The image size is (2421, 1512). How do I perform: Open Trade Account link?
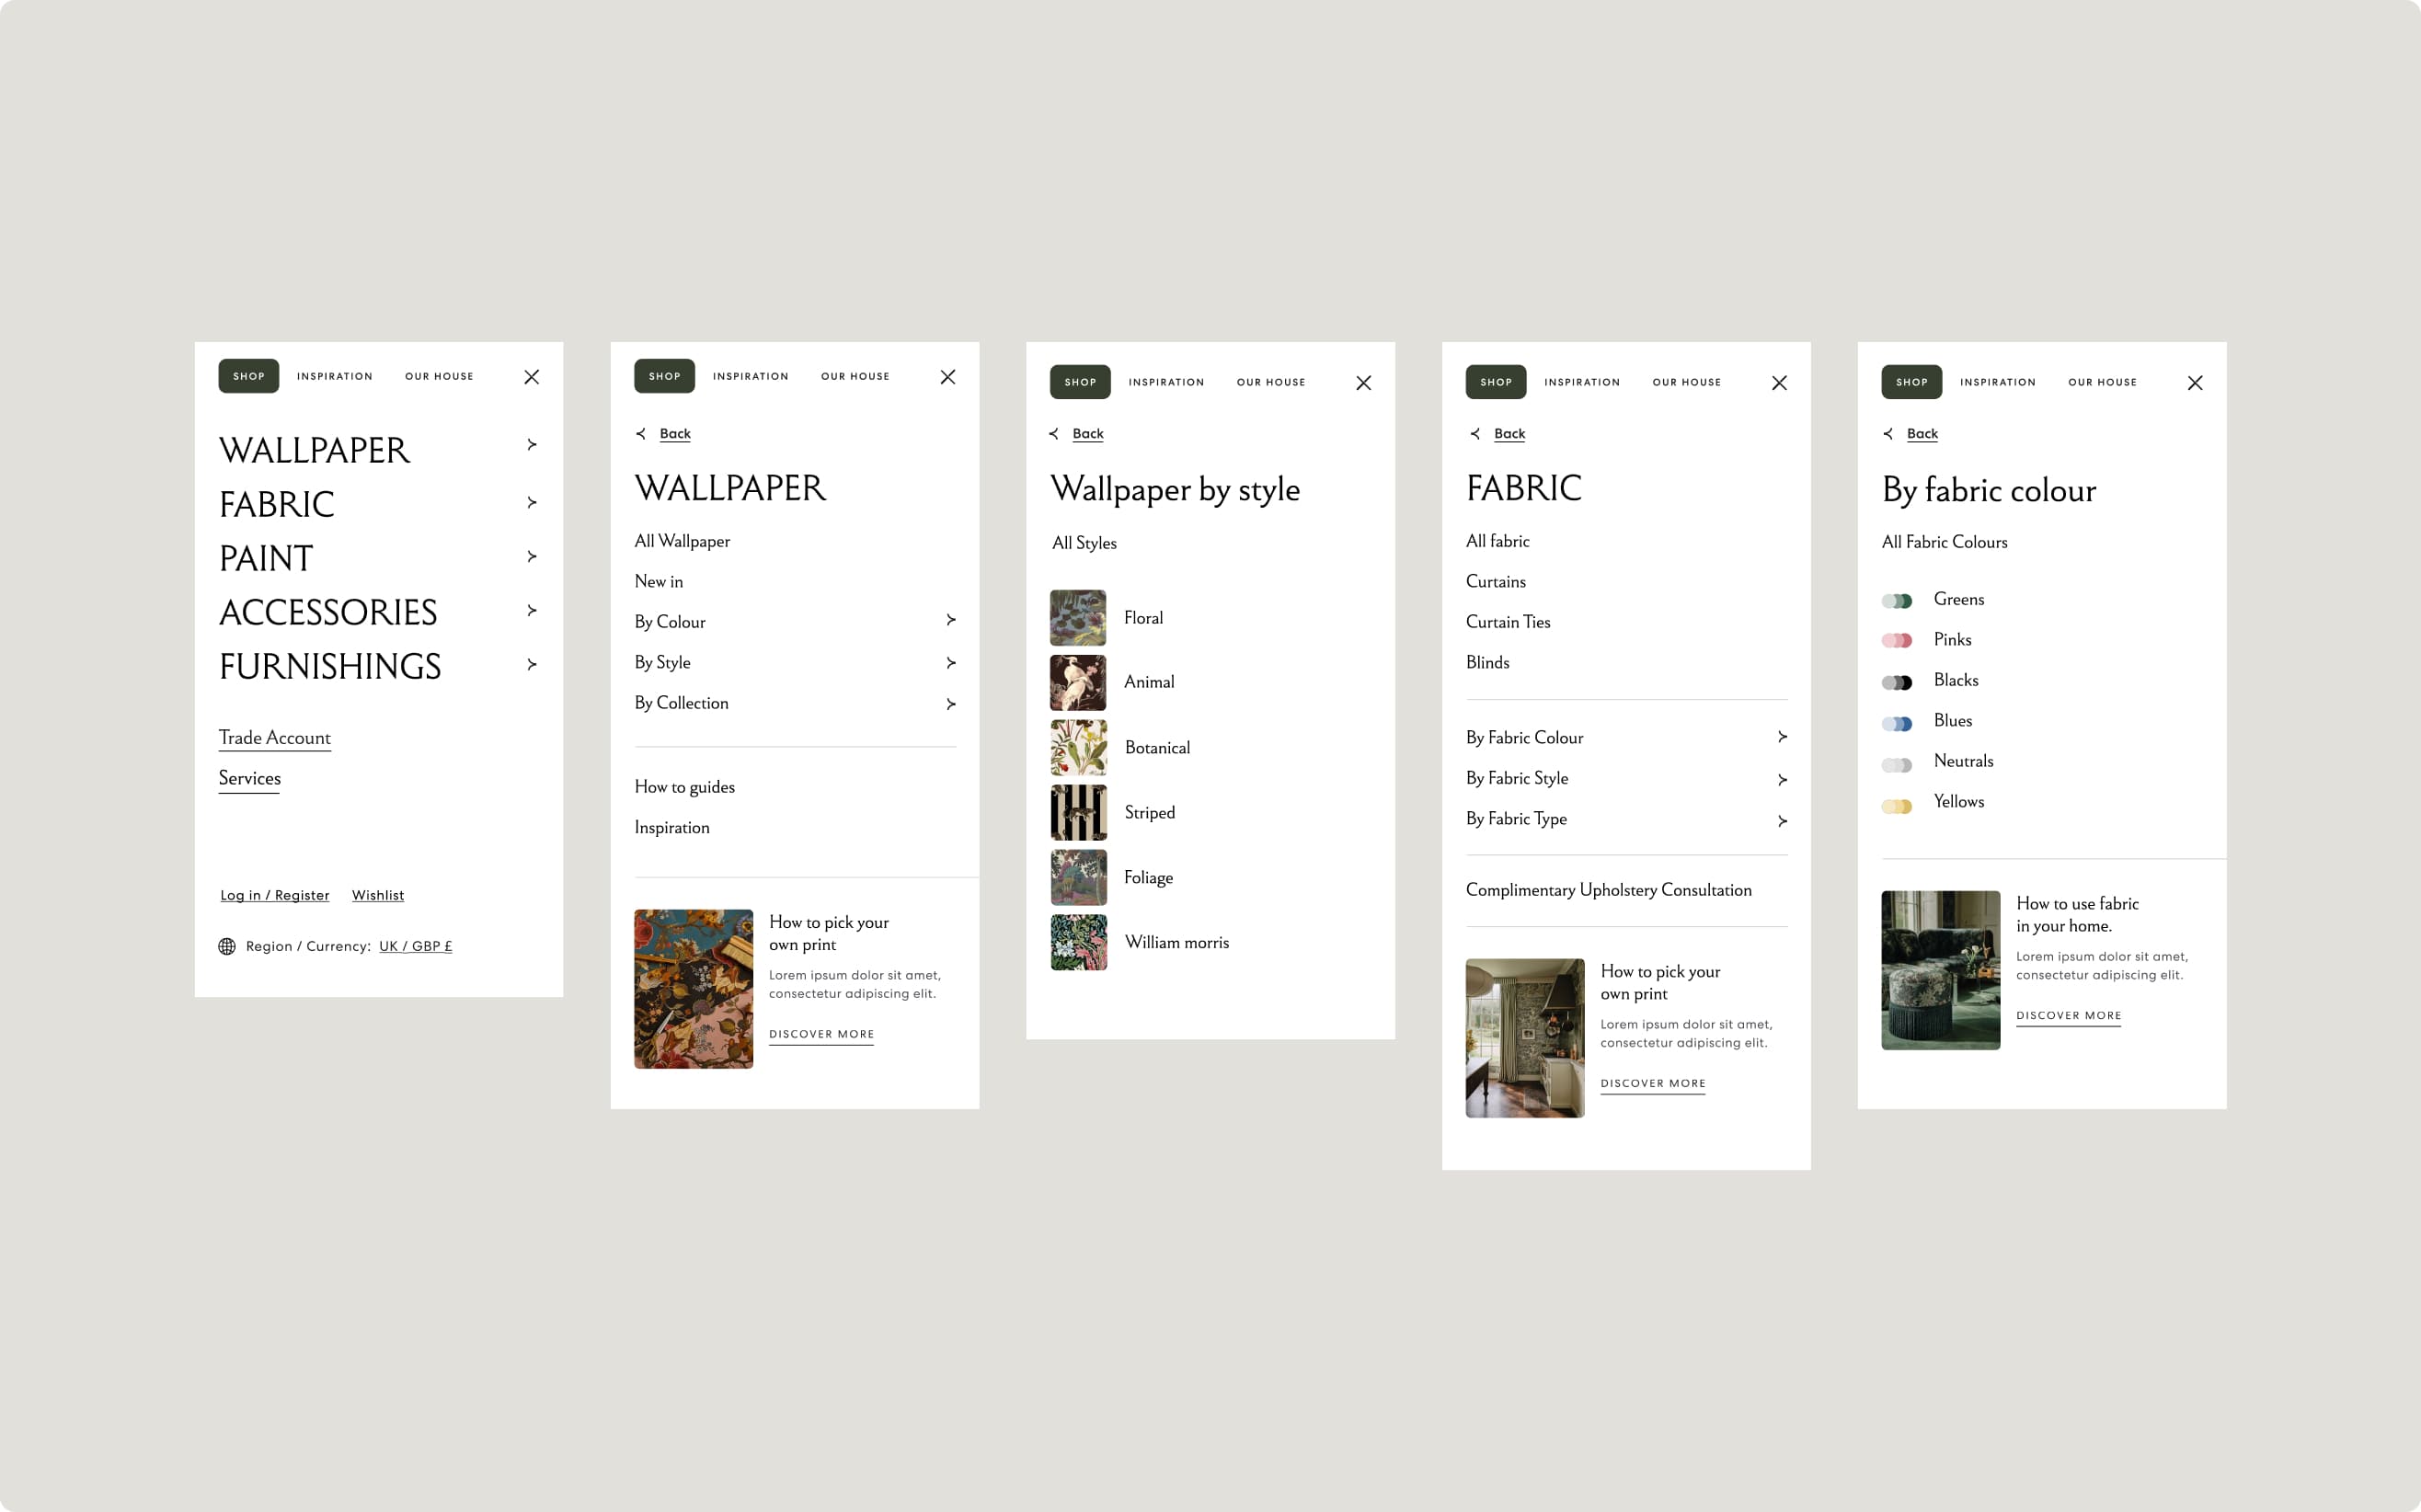click(x=275, y=738)
